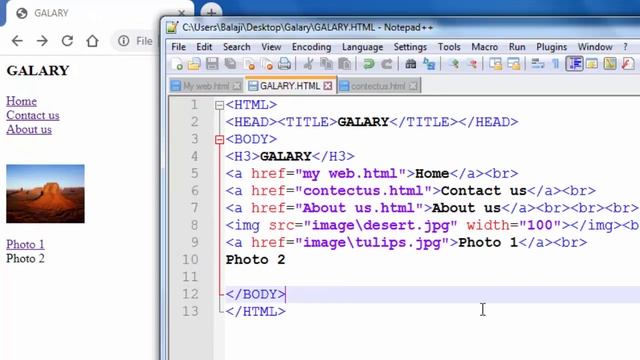The height and width of the screenshot is (360, 640).
Task: Open the Window menu
Action: coord(595,47)
